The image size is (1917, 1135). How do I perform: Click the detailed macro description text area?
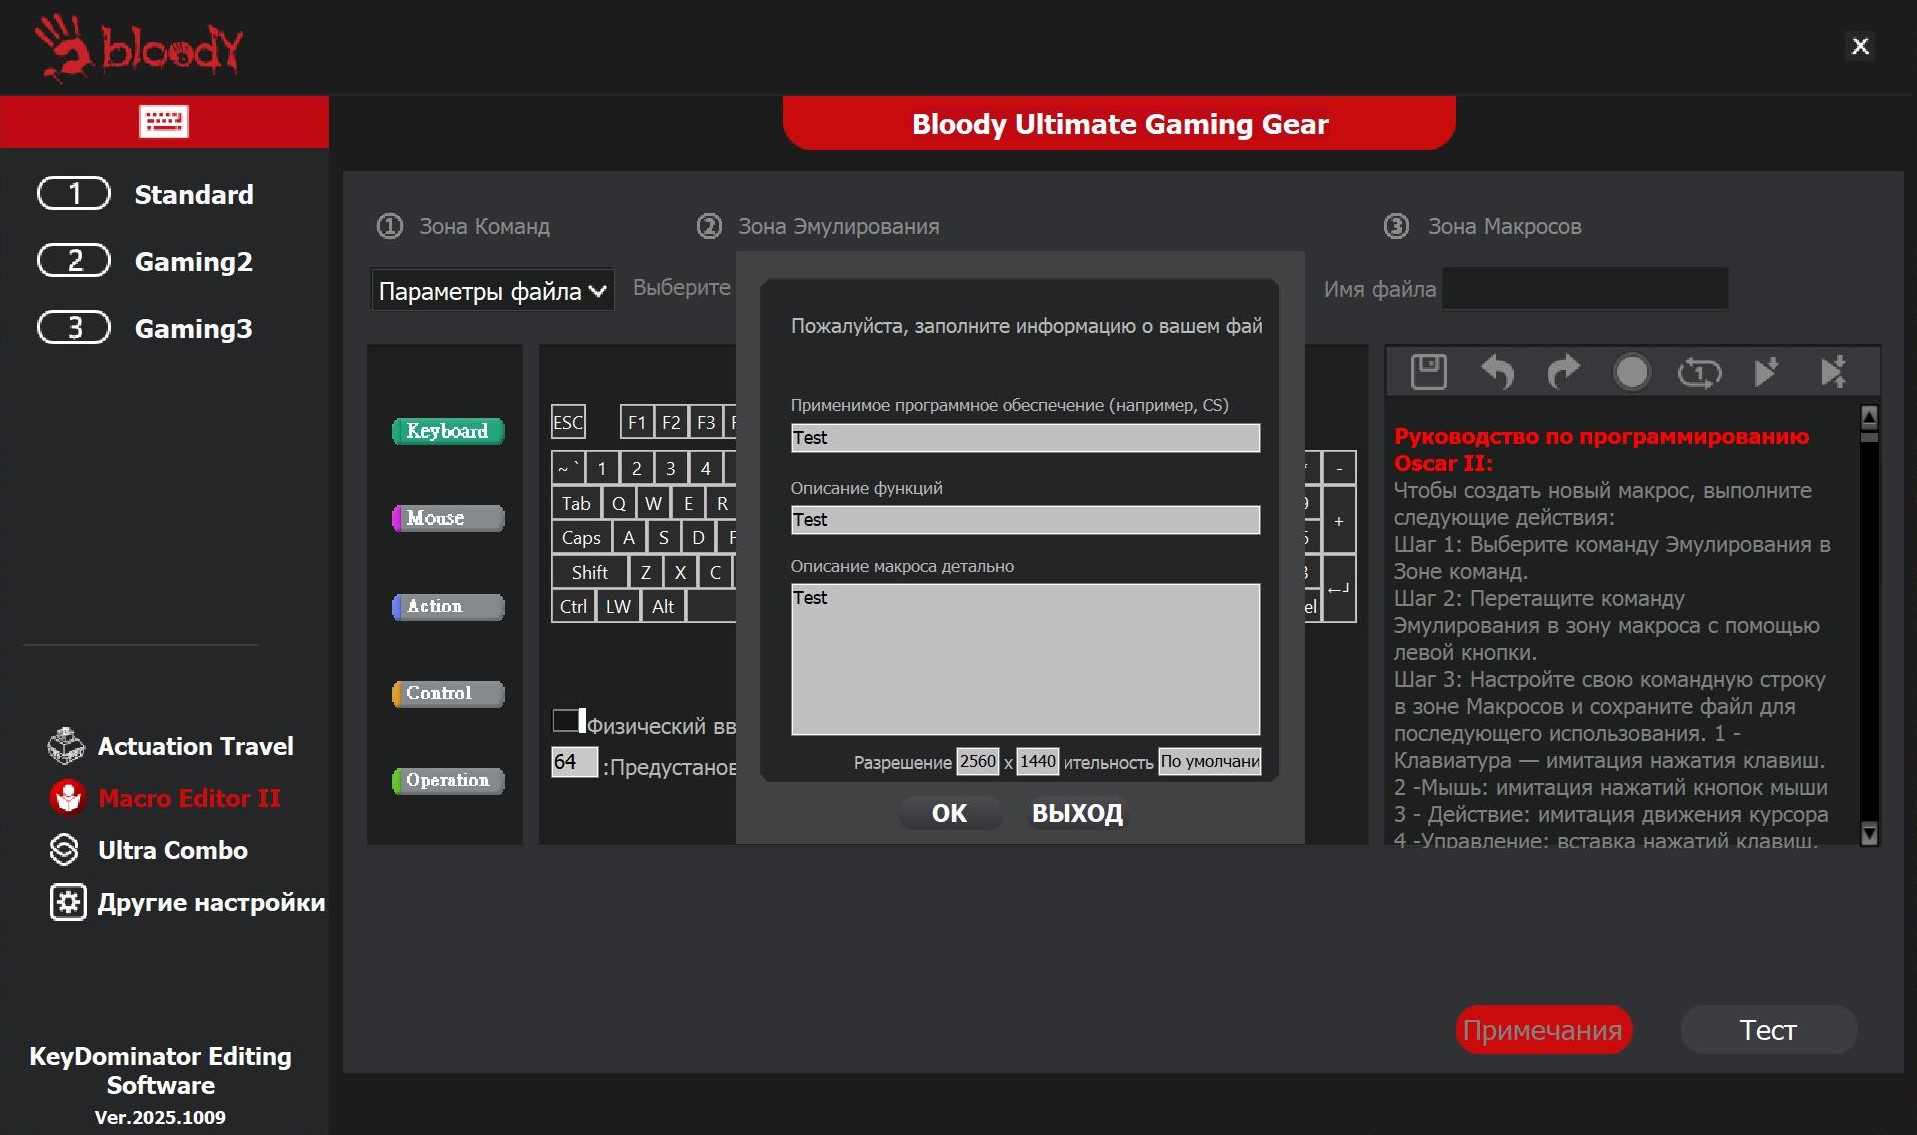coord(1025,659)
